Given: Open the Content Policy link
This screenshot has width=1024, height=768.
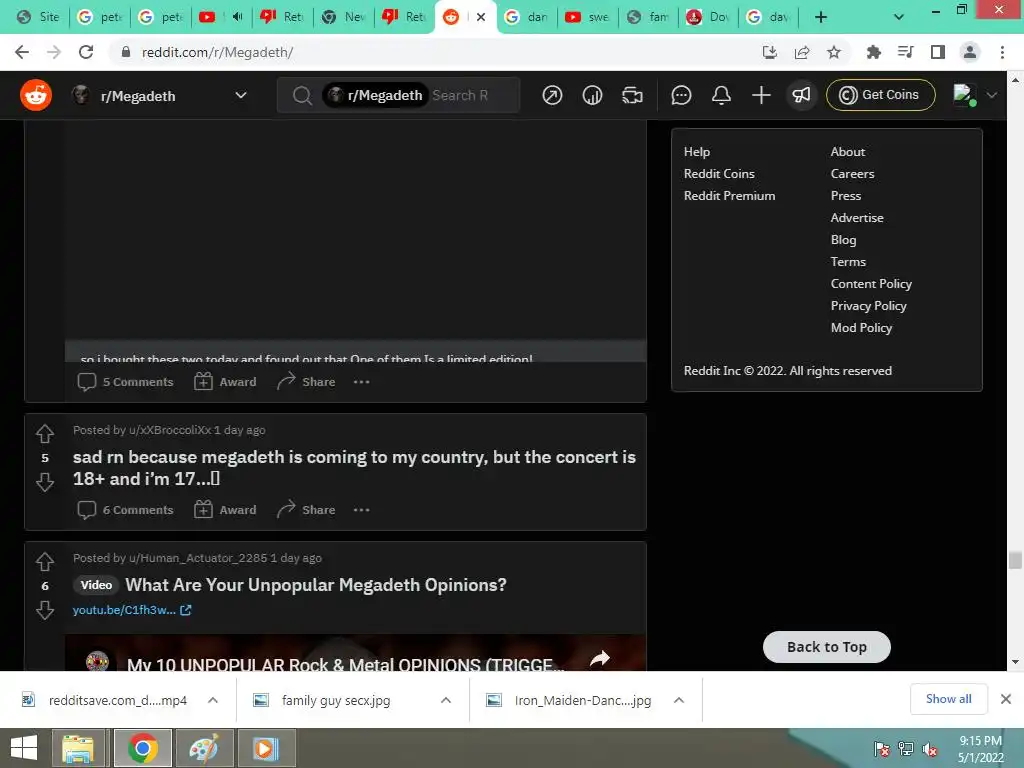Looking at the screenshot, I should pos(871,284).
